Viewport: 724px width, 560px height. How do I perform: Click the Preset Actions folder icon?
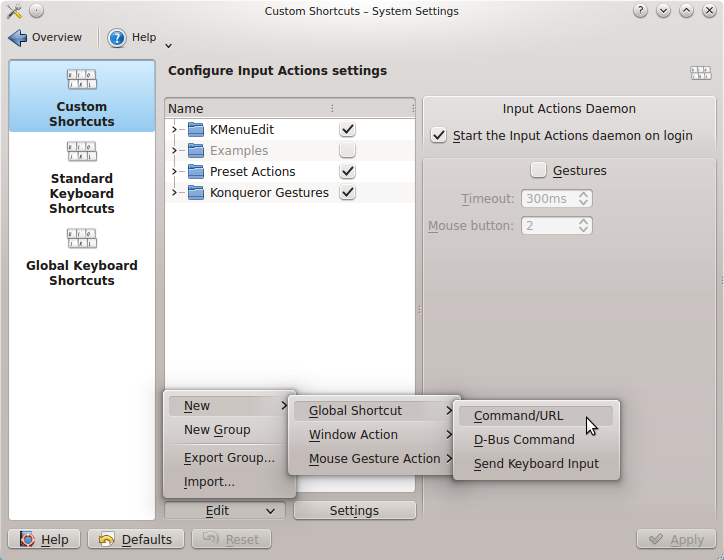[x=195, y=172]
